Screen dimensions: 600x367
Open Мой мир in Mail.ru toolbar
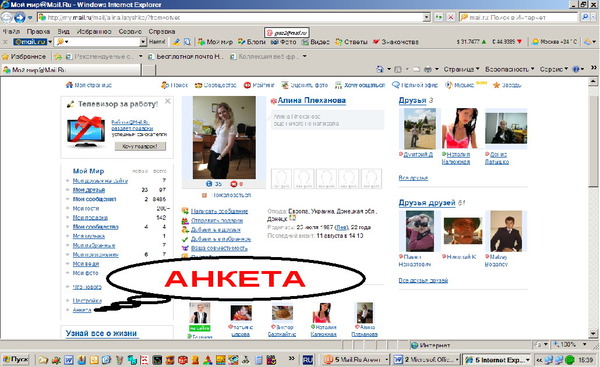[x=215, y=42]
